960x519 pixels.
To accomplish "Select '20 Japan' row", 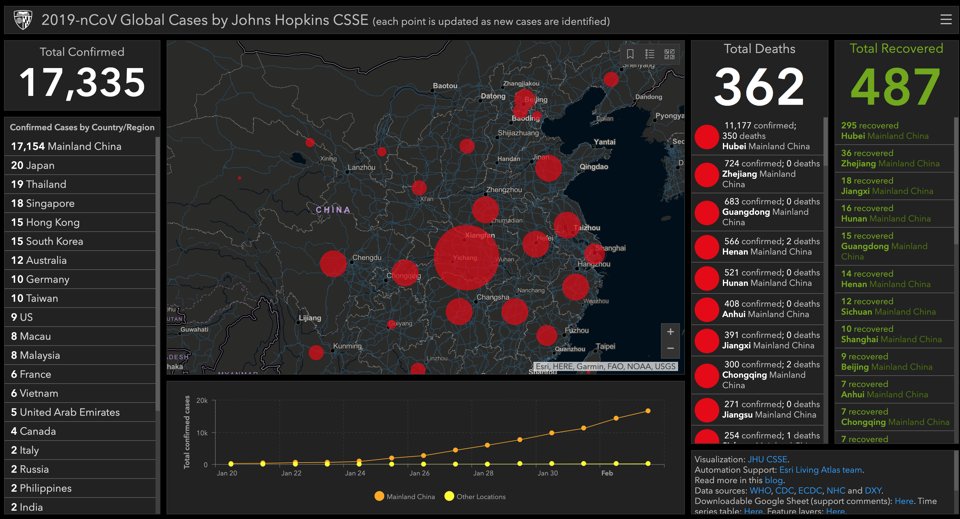I will pos(80,165).
